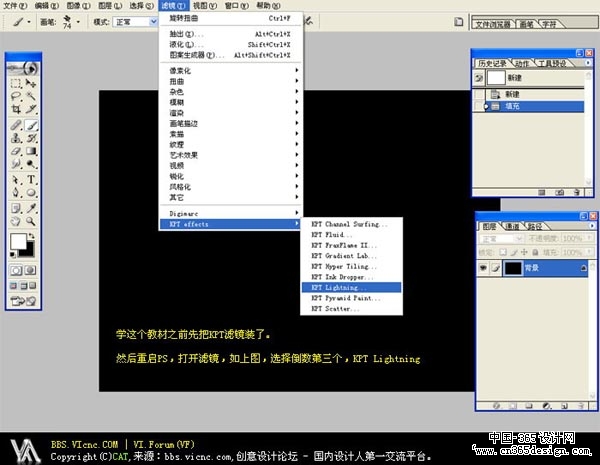Select the Type tool

coord(31,179)
